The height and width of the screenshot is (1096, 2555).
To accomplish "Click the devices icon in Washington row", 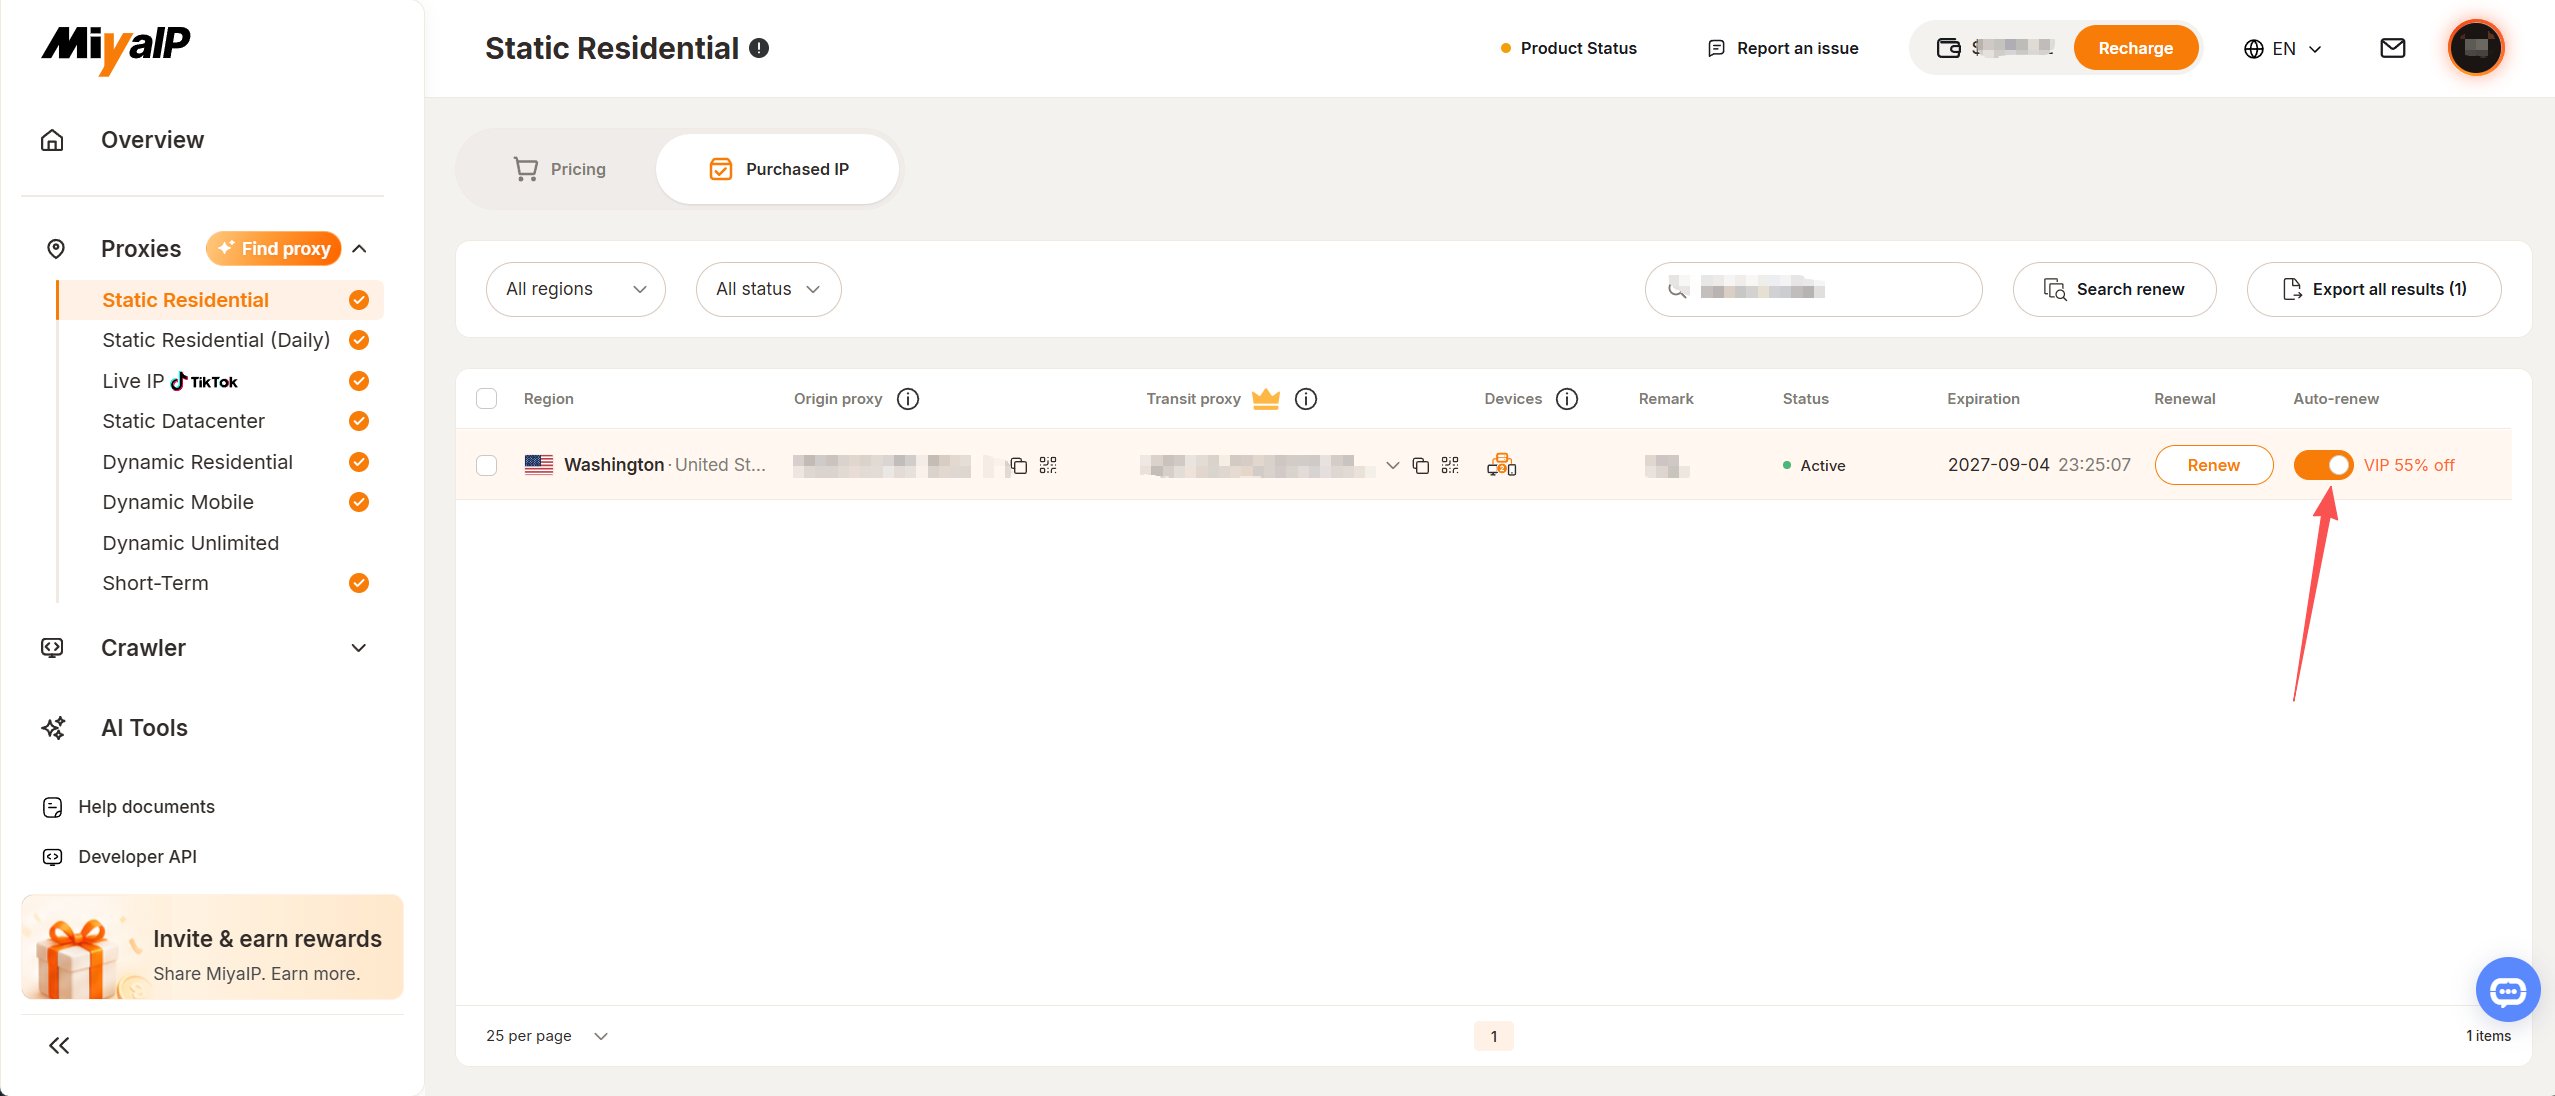I will 1501,465.
